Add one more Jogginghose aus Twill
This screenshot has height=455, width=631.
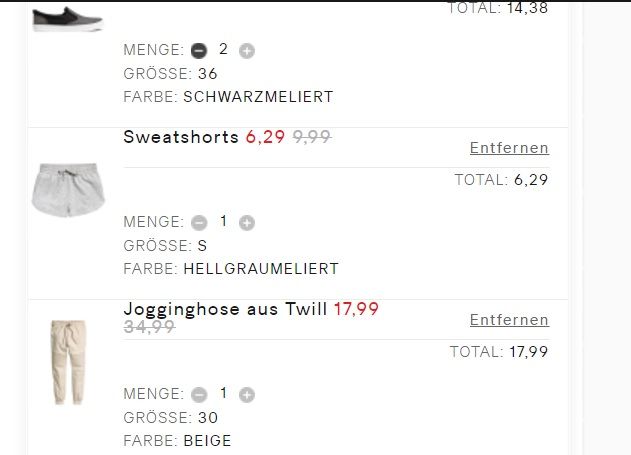pyautogui.click(x=247, y=394)
